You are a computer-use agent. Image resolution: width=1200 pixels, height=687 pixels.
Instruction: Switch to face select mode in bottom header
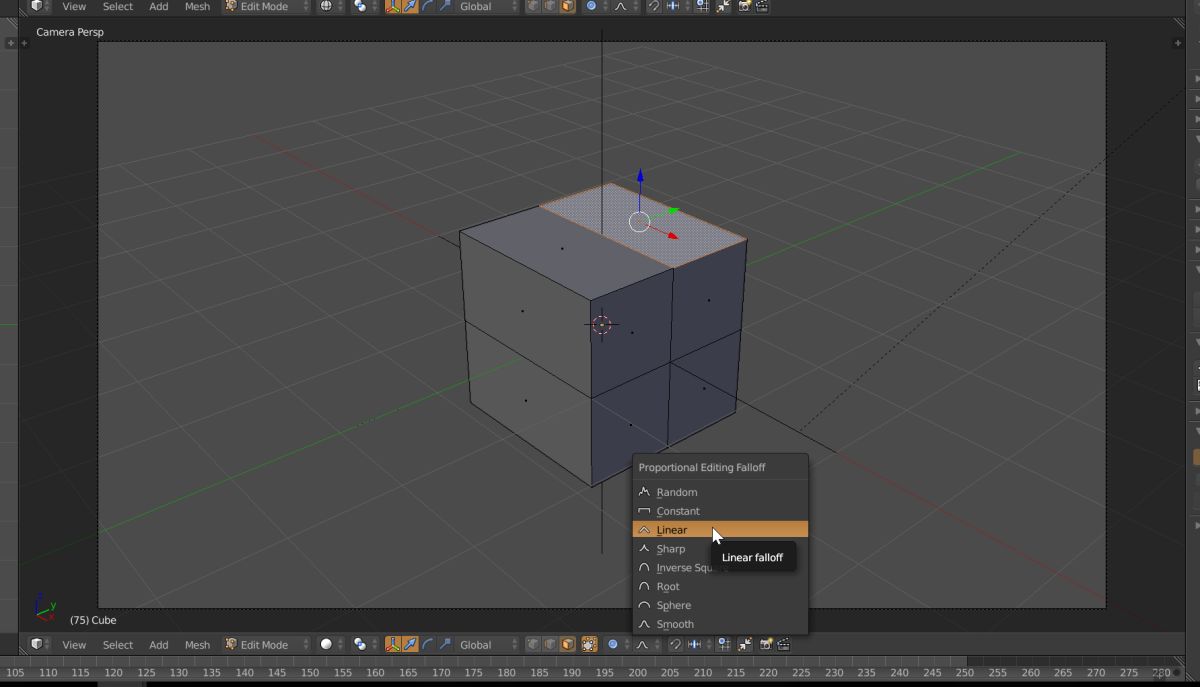pos(568,645)
